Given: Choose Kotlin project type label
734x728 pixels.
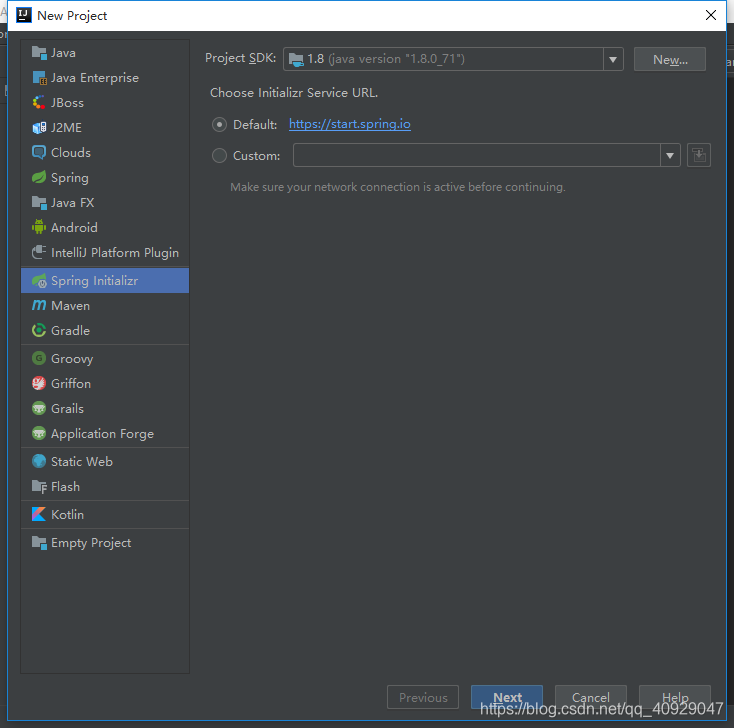Looking at the screenshot, I should [67, 515].
